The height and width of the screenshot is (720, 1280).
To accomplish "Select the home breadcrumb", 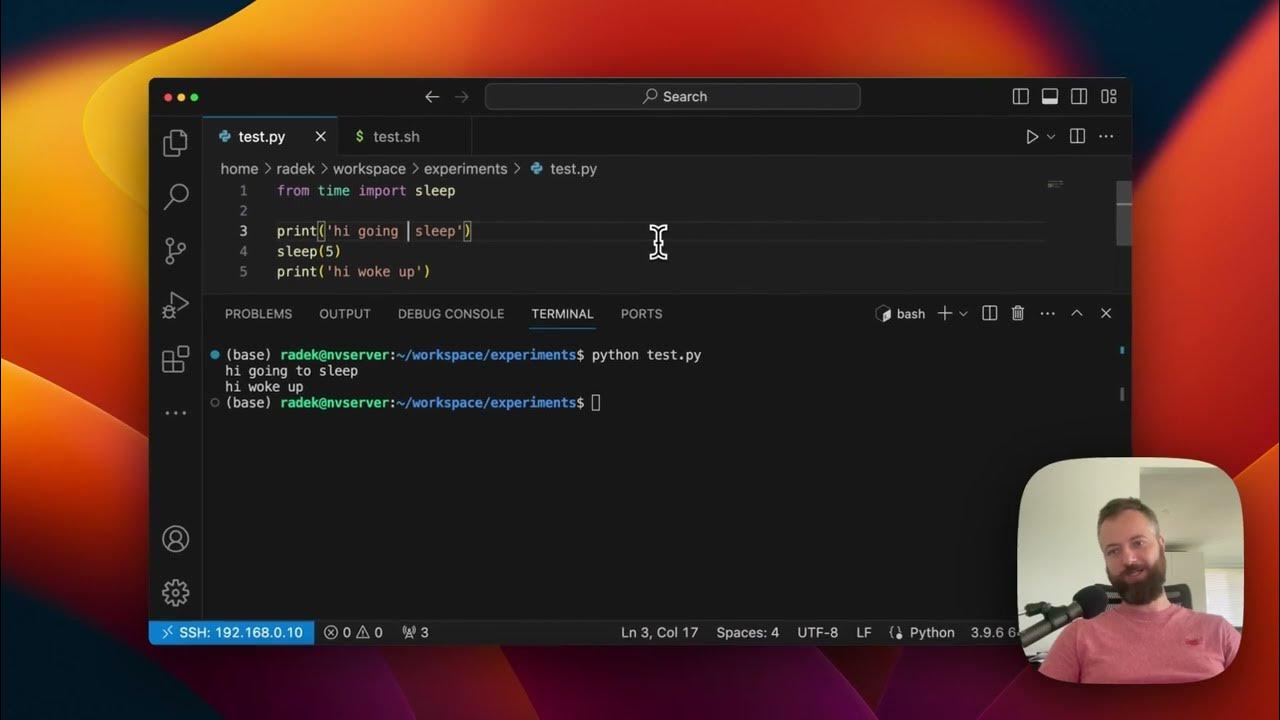I will pos(239,169).
